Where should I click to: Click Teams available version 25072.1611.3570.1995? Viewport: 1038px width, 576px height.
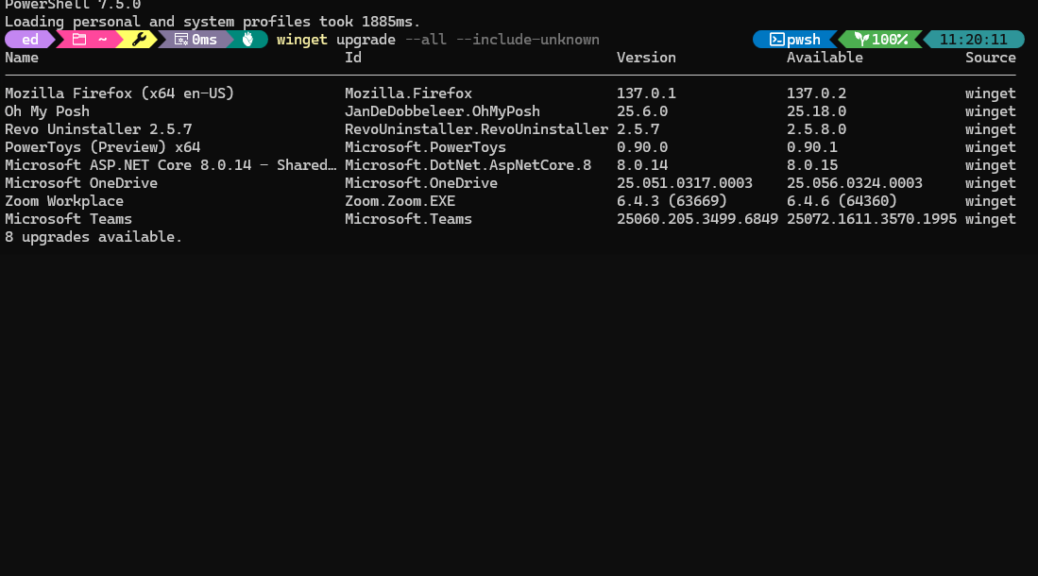point(872,218)
